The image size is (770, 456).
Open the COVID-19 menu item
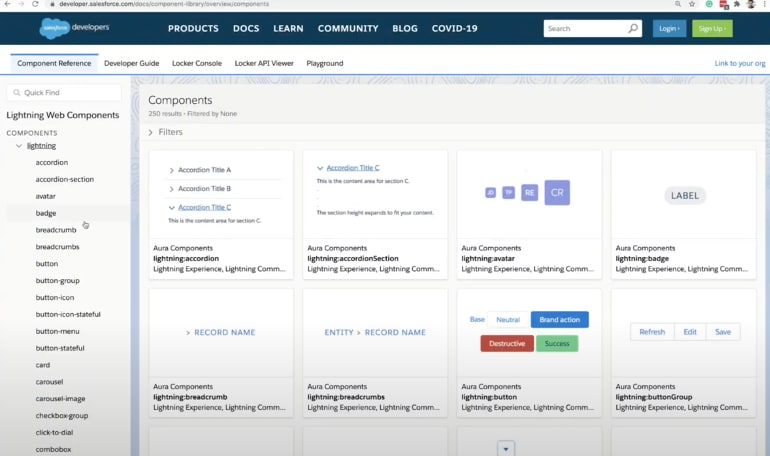coord(454,28)
